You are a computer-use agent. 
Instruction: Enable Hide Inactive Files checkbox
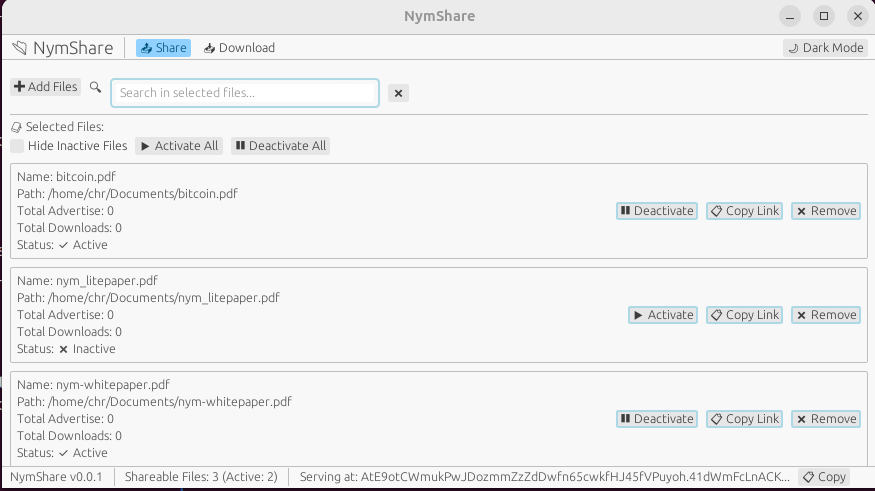coord(18,146)
